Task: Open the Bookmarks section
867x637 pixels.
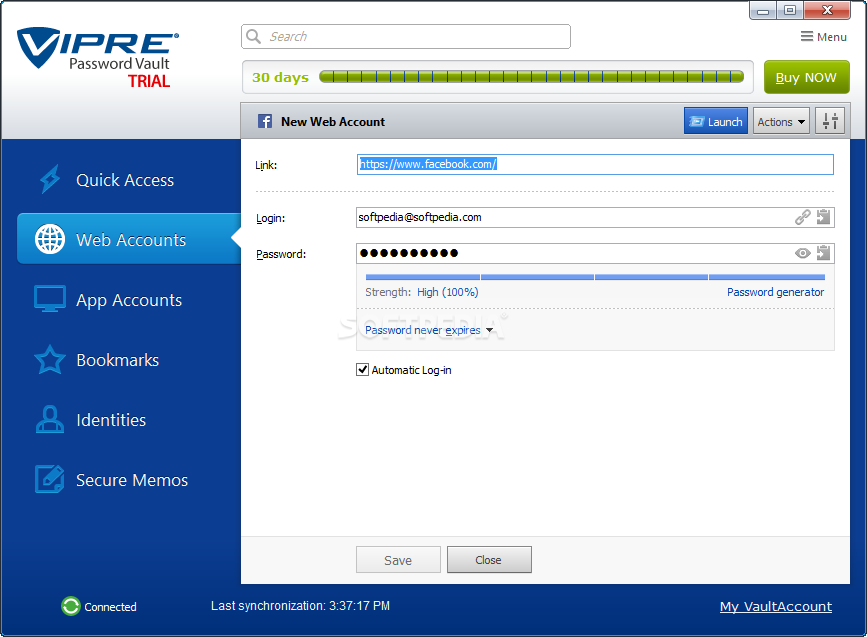Action: (117, 360)
